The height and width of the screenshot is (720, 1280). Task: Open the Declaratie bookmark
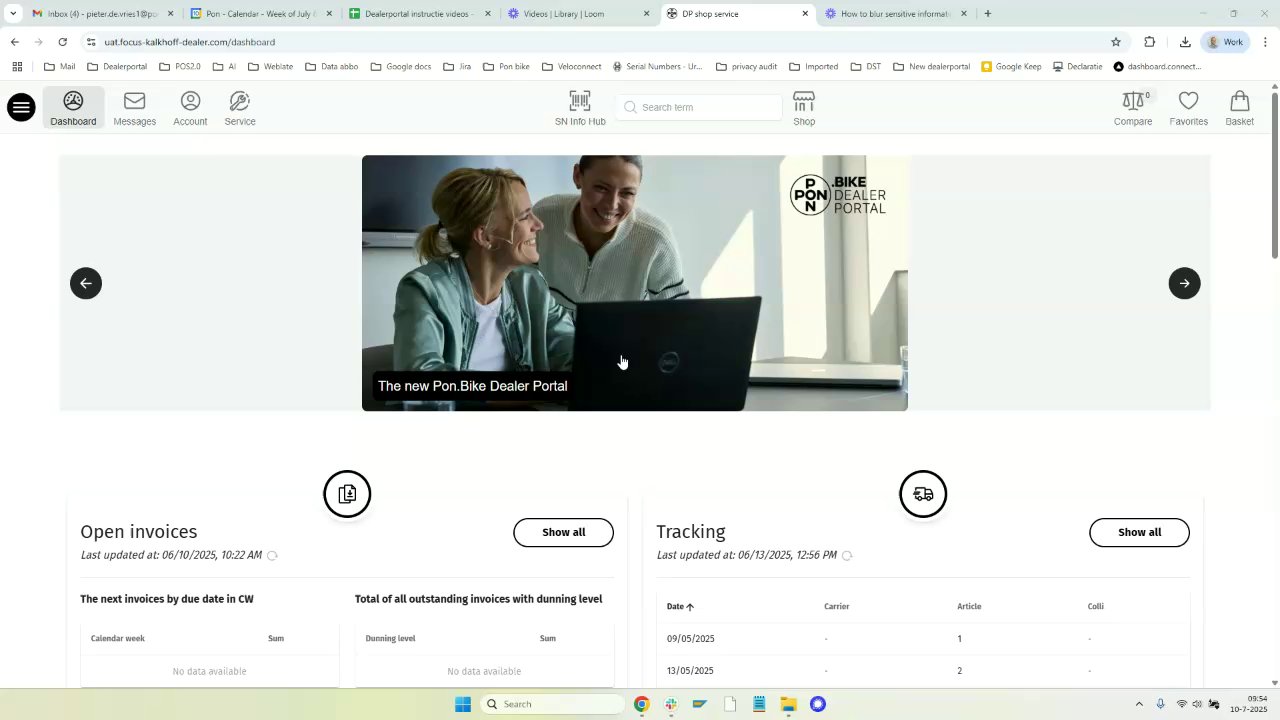pyautogui.click(x=1077, y=67)
